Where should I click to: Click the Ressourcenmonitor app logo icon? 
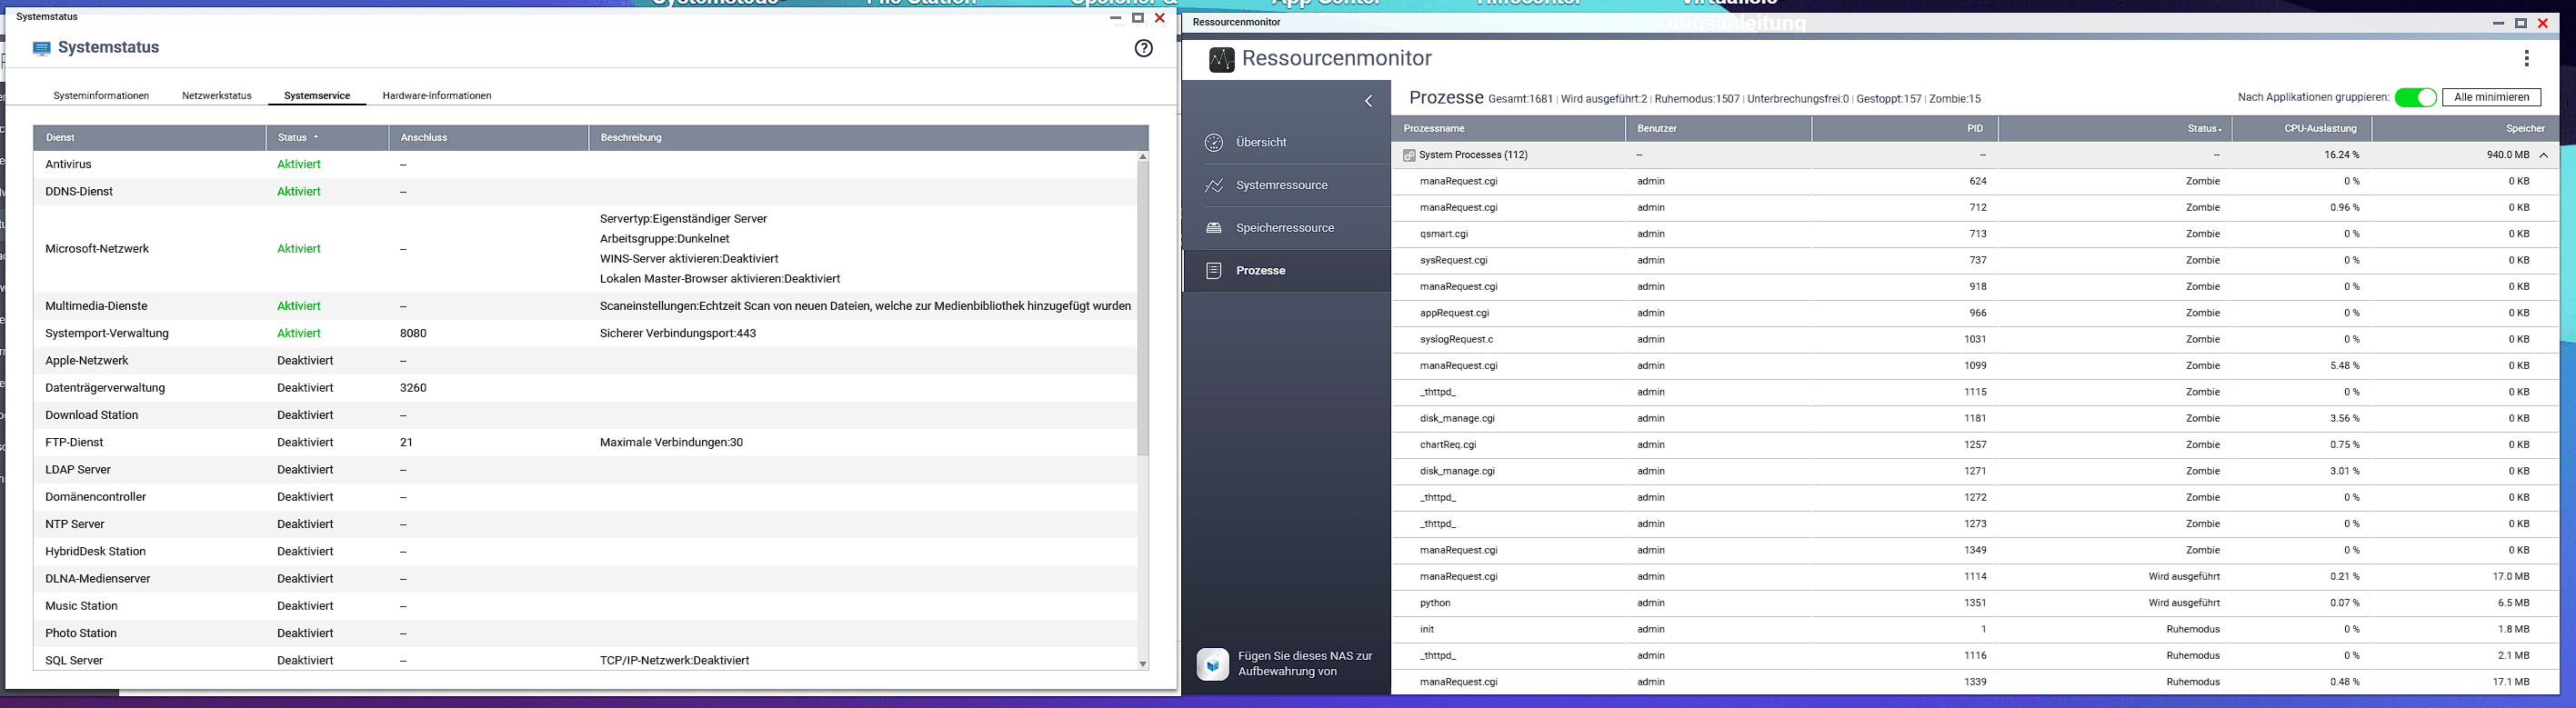(1221, 59)
